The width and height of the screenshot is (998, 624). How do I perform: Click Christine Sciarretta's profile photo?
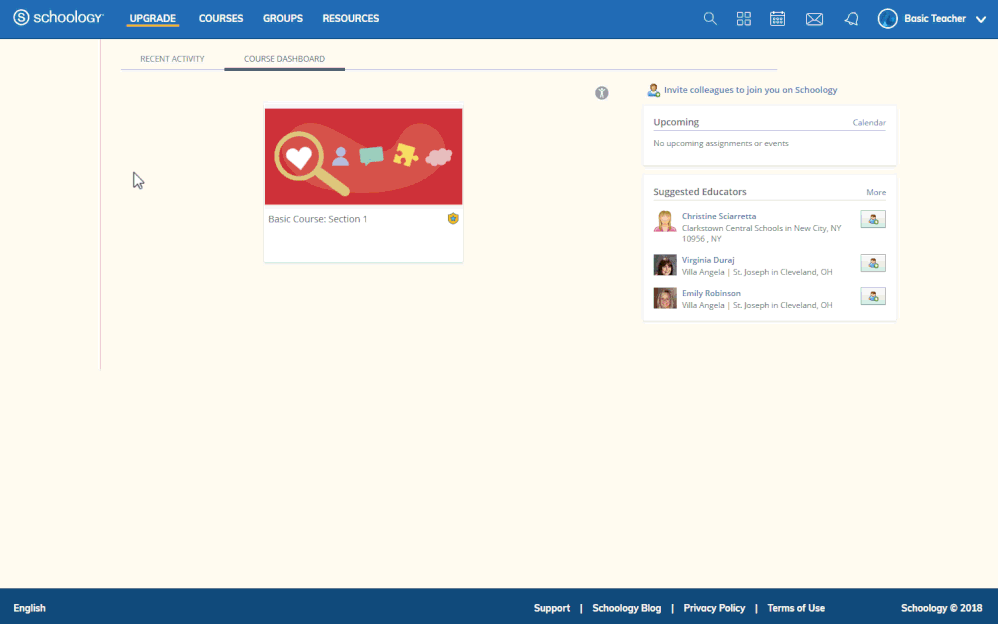(x=664, y=221)
